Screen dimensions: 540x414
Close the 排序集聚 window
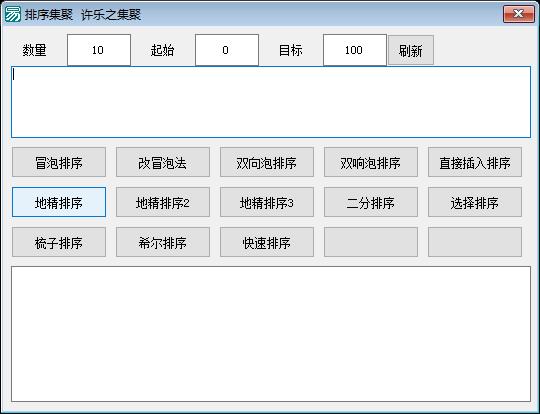pyautogui.click(x=519, y=14)
